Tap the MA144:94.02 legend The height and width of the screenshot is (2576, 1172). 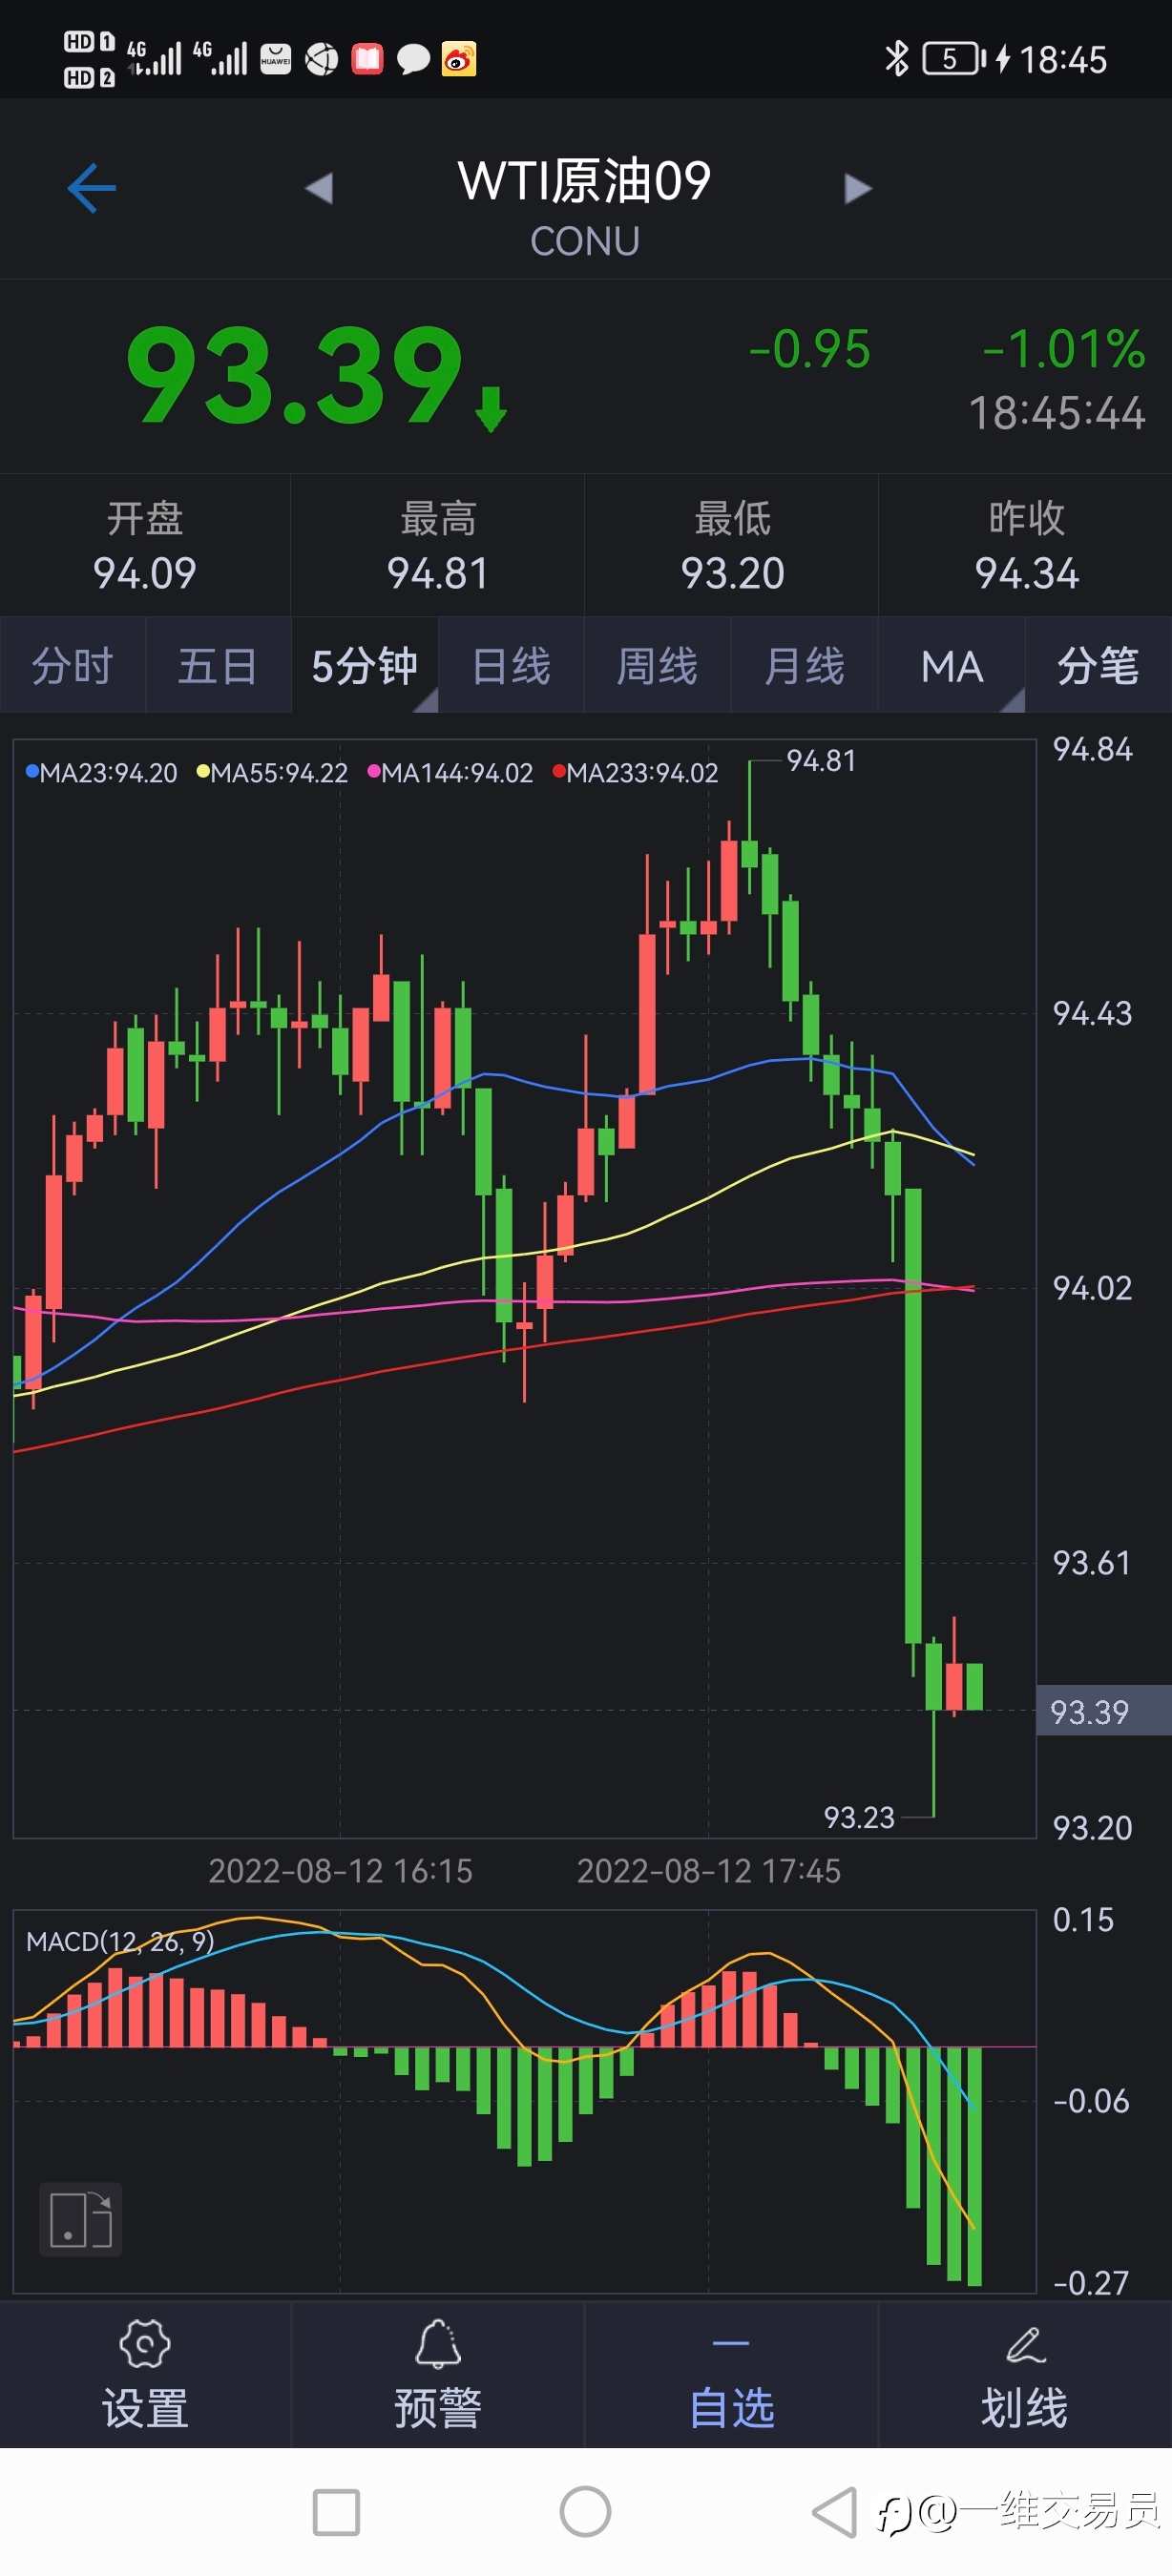[450, 773]
